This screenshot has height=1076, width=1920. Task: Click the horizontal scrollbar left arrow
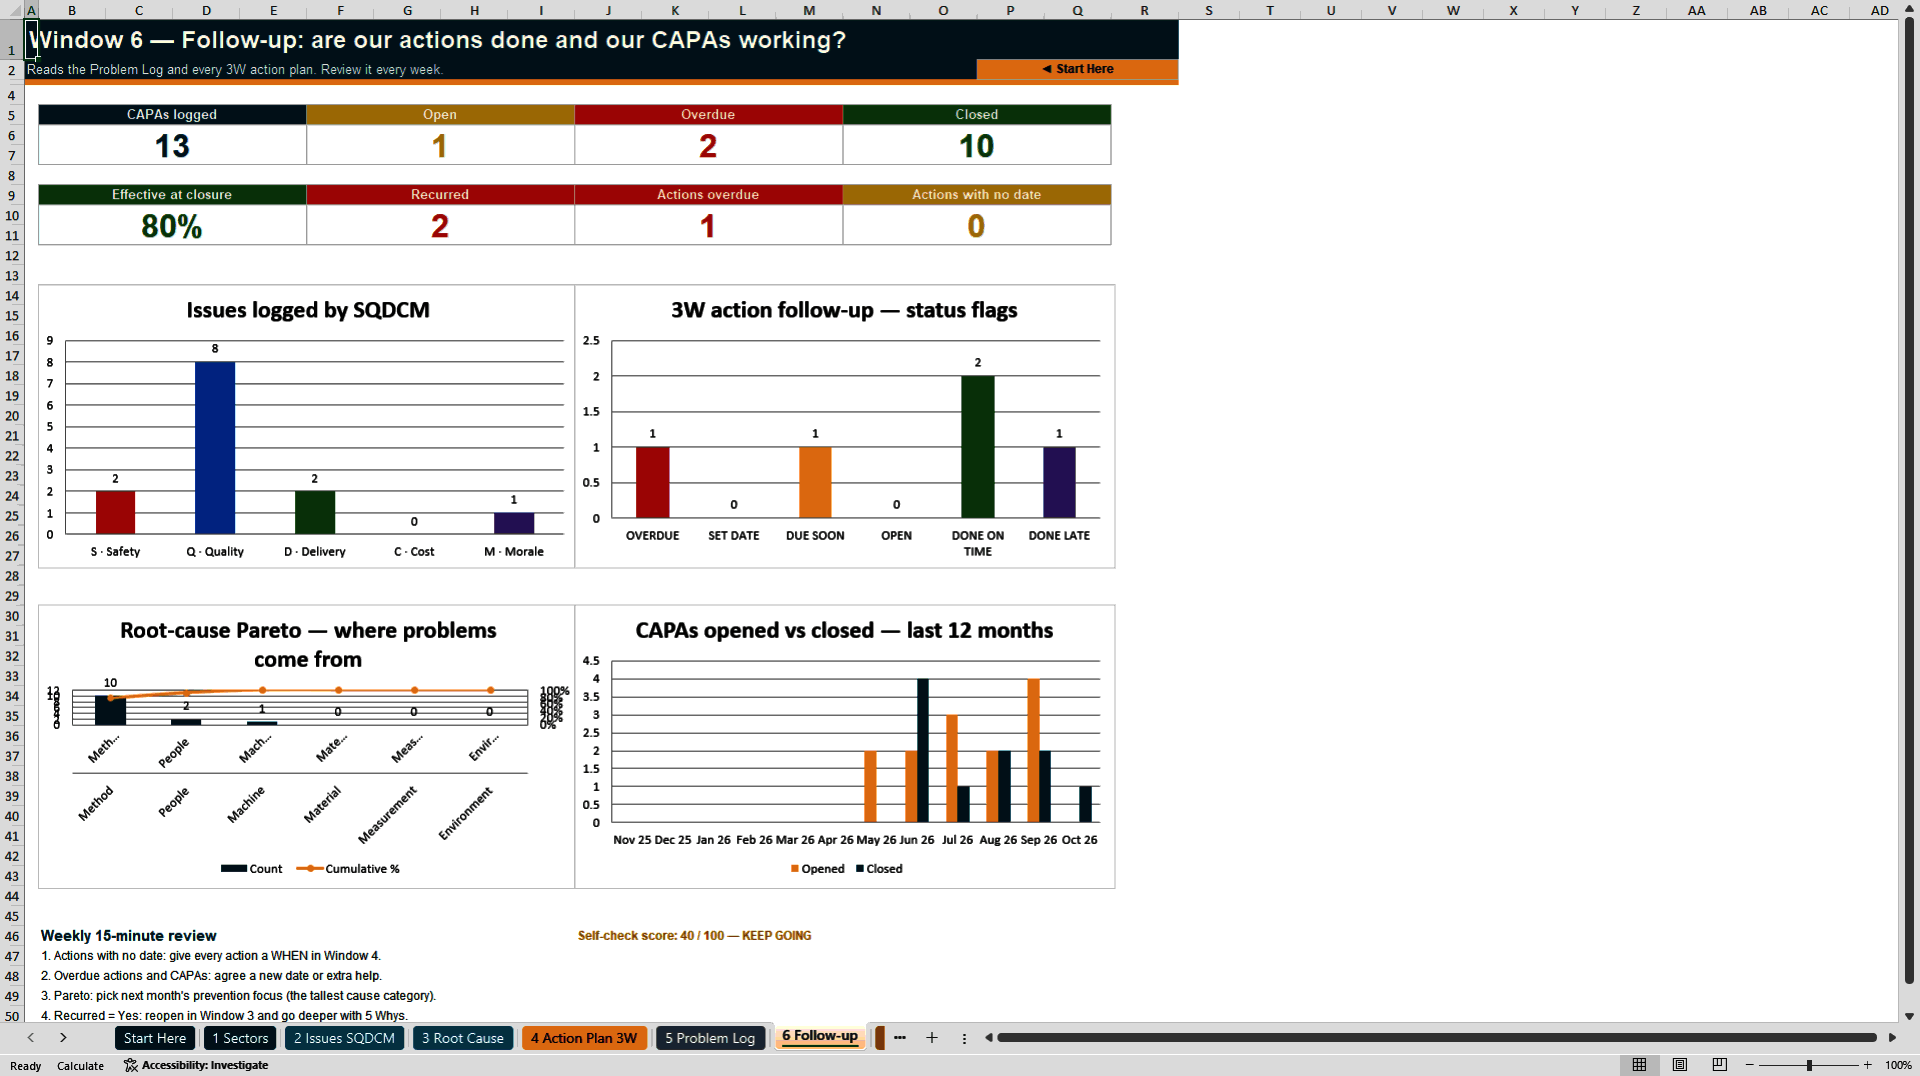pos(988,1038)
